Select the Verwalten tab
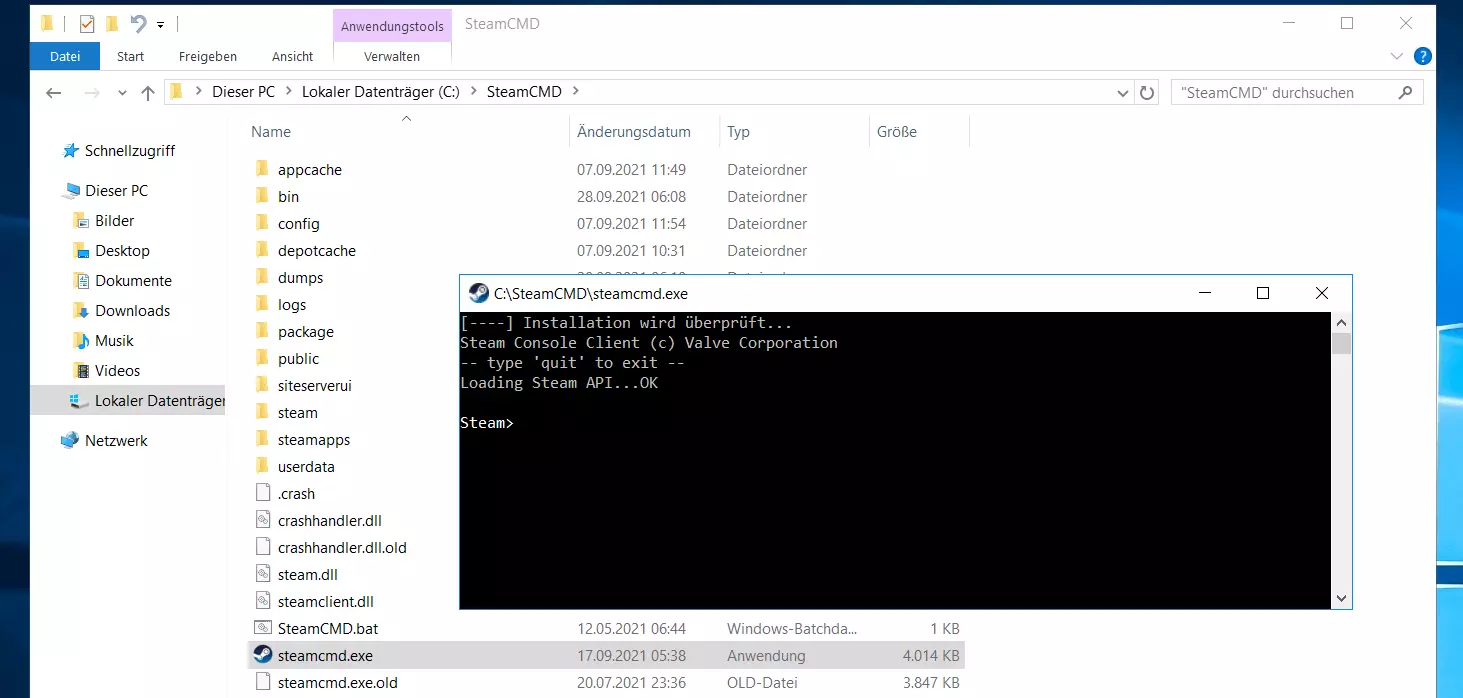The image size is (1463, 698). tap(392, 56)
